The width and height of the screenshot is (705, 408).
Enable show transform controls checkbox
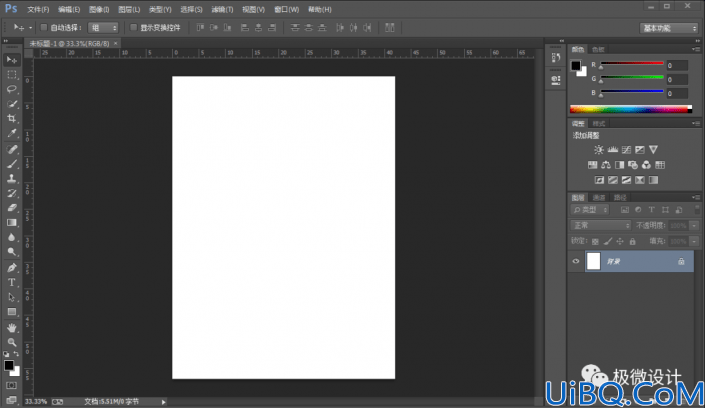pos(133,27)
